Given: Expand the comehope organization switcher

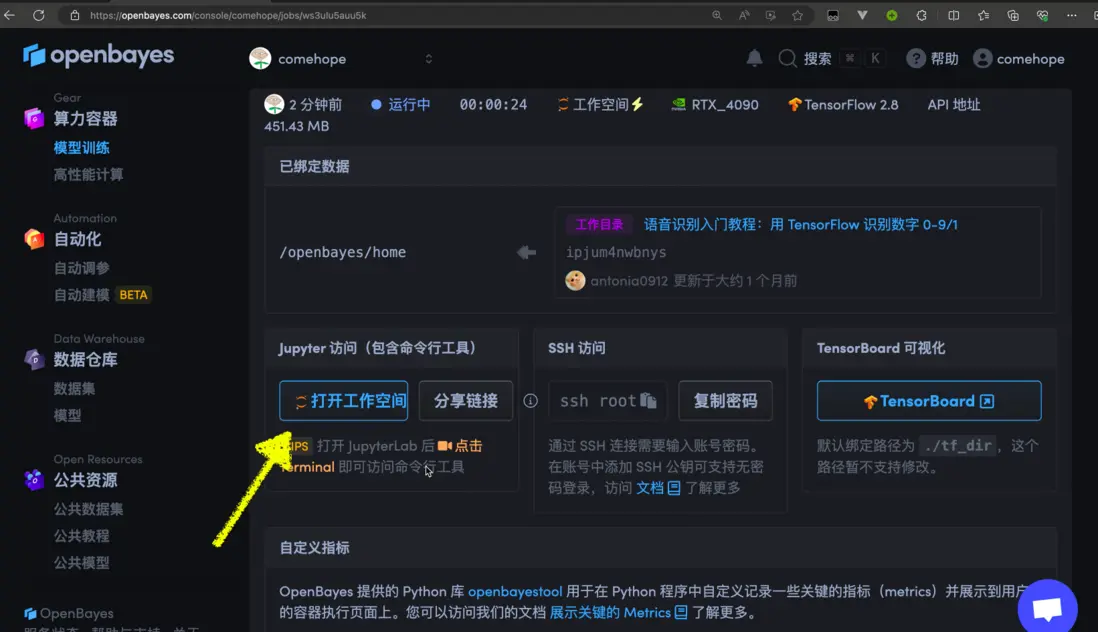Looking at the screenshot, I should point(429,59).
